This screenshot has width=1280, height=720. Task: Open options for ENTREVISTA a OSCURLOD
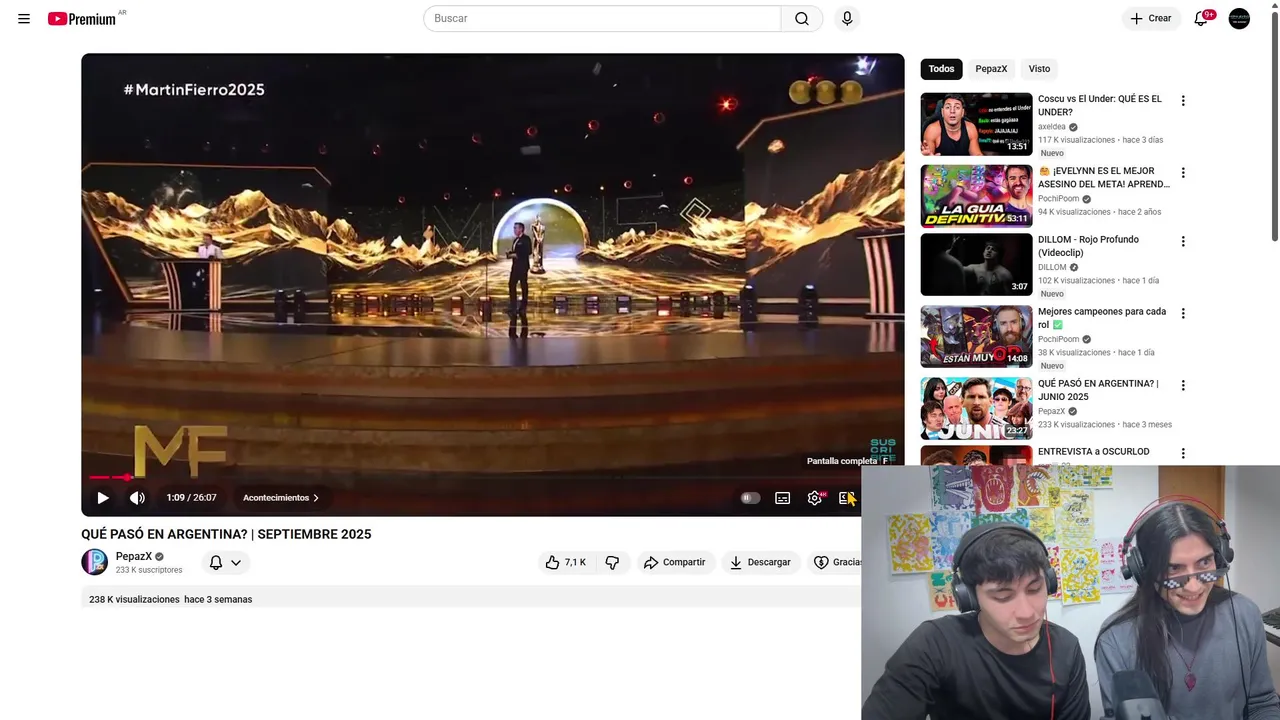(1183, 453)
